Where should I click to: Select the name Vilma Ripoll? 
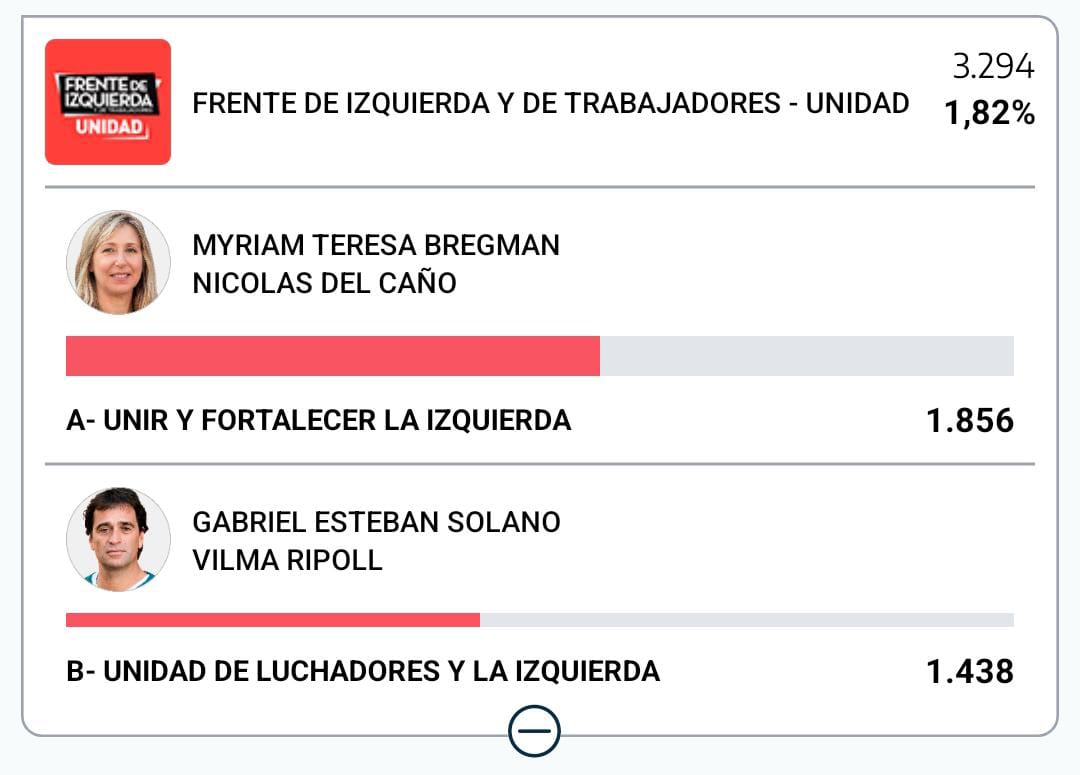(287, 560)
